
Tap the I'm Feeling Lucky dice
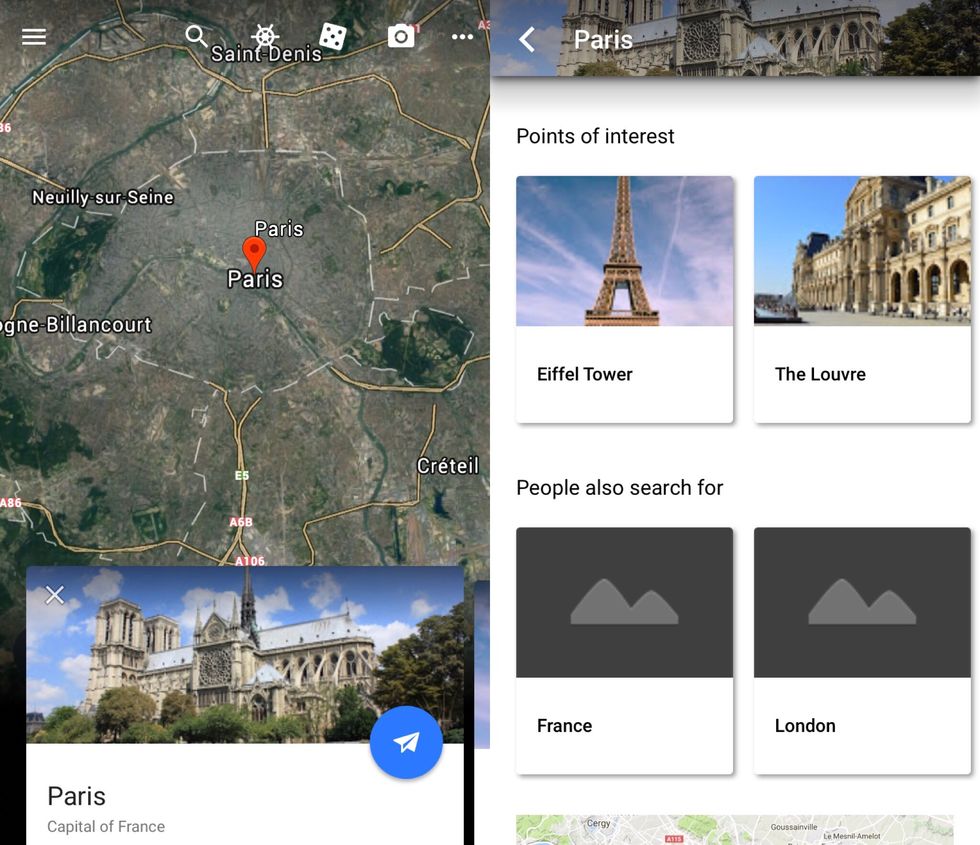(x=333, y=37)
